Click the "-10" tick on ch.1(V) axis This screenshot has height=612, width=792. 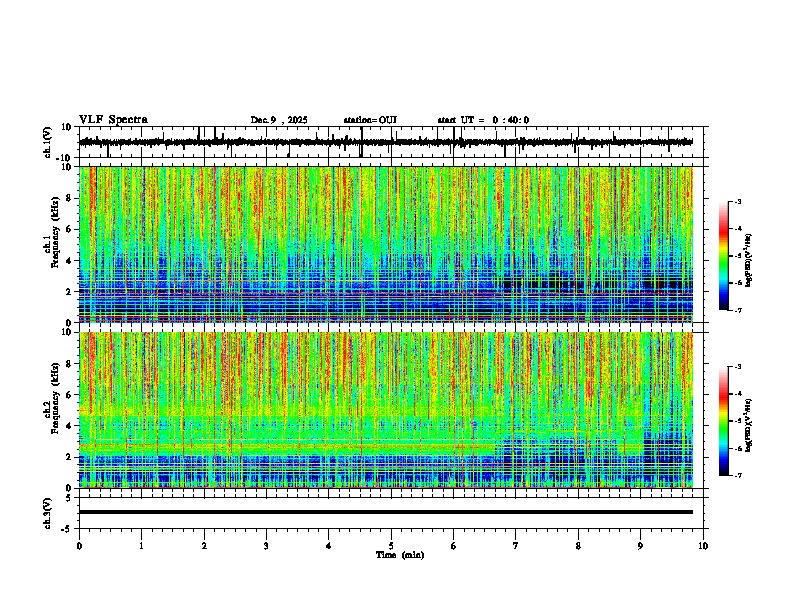point(65,158)
